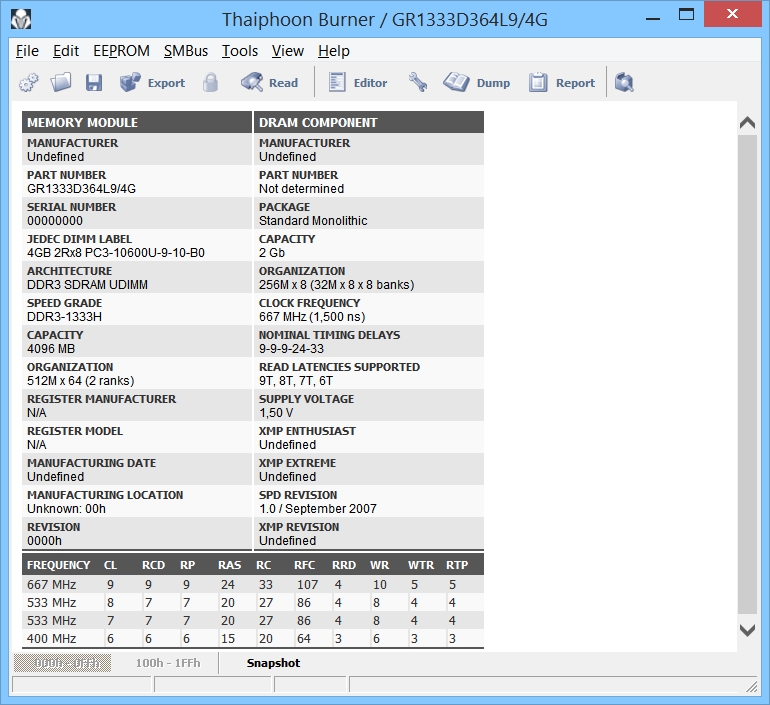Image resolution: width=770 pixels, height=705 pixels.
Task: Click the Thaiphoon Burner app icon
Action: point(21,19)
